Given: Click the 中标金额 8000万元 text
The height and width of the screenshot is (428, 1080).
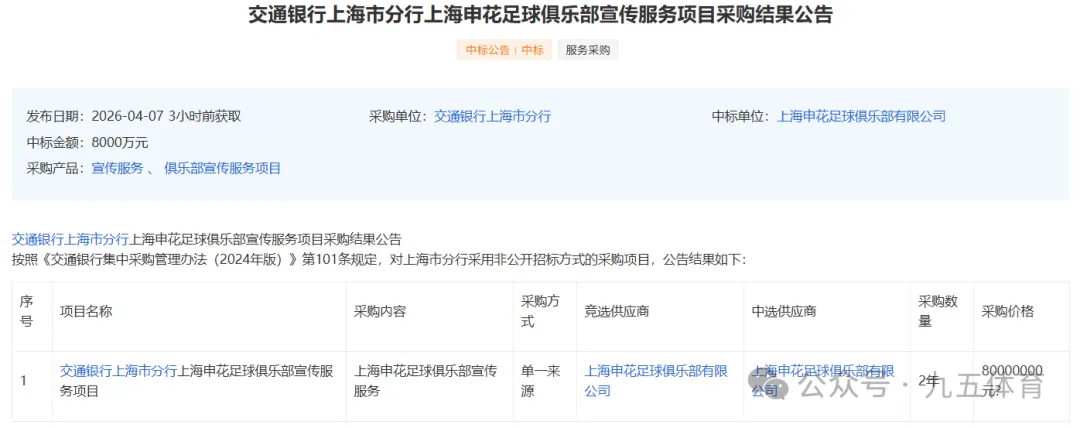Looking at the screenshot, I should [x=87, y=143].
